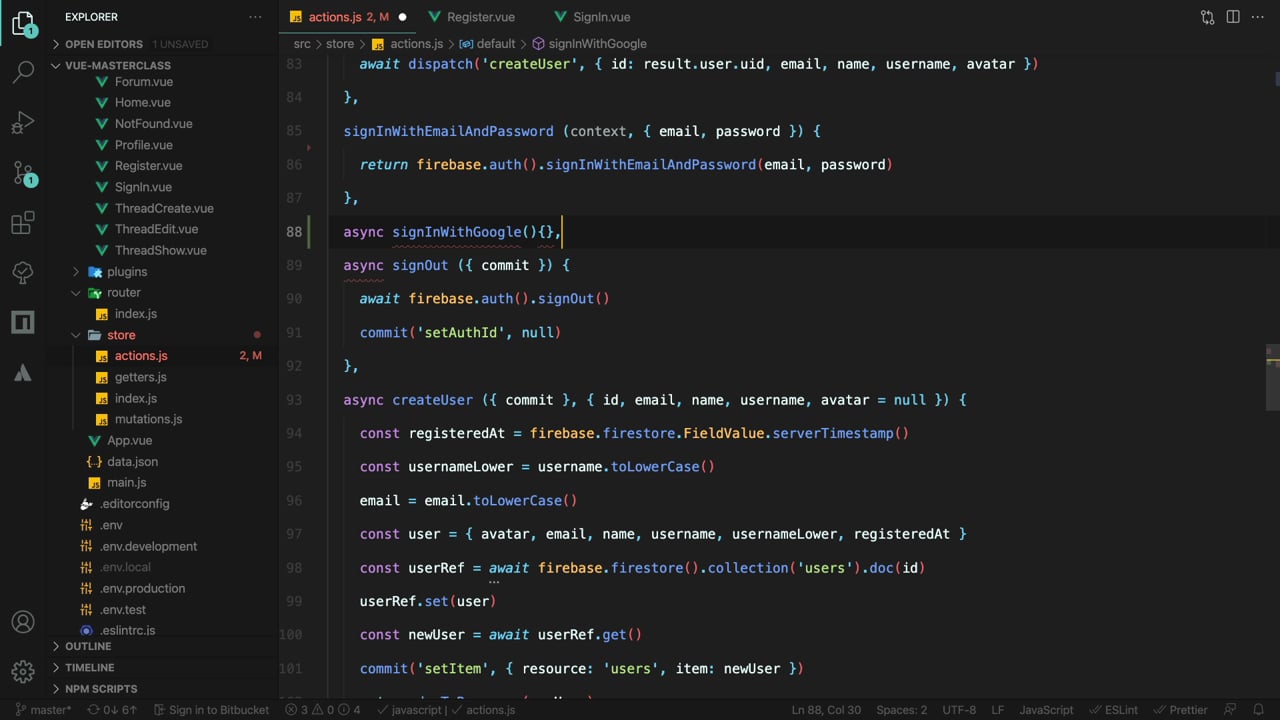Image resolution: width=1280 pixels, height=720 pixels.
Task: Click src in the breadcrumb
Action: coord(302,44)
